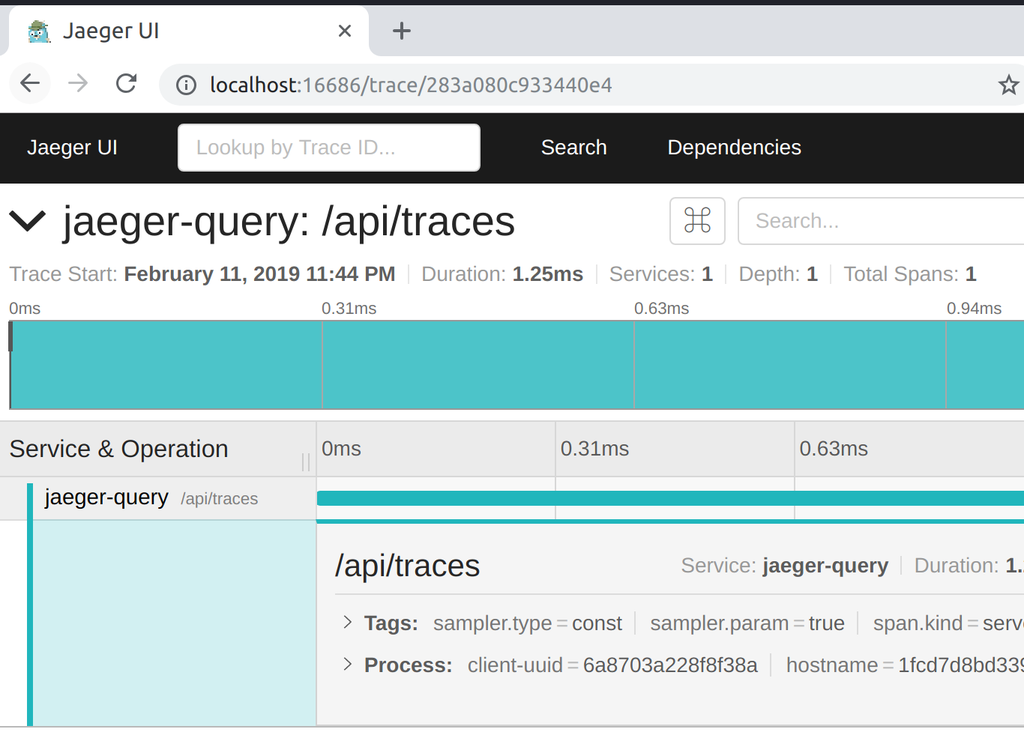Click the /api/traces span detail heading
Image resolution: width=1024 pixels, height=747 pixels.
point(408,565)
